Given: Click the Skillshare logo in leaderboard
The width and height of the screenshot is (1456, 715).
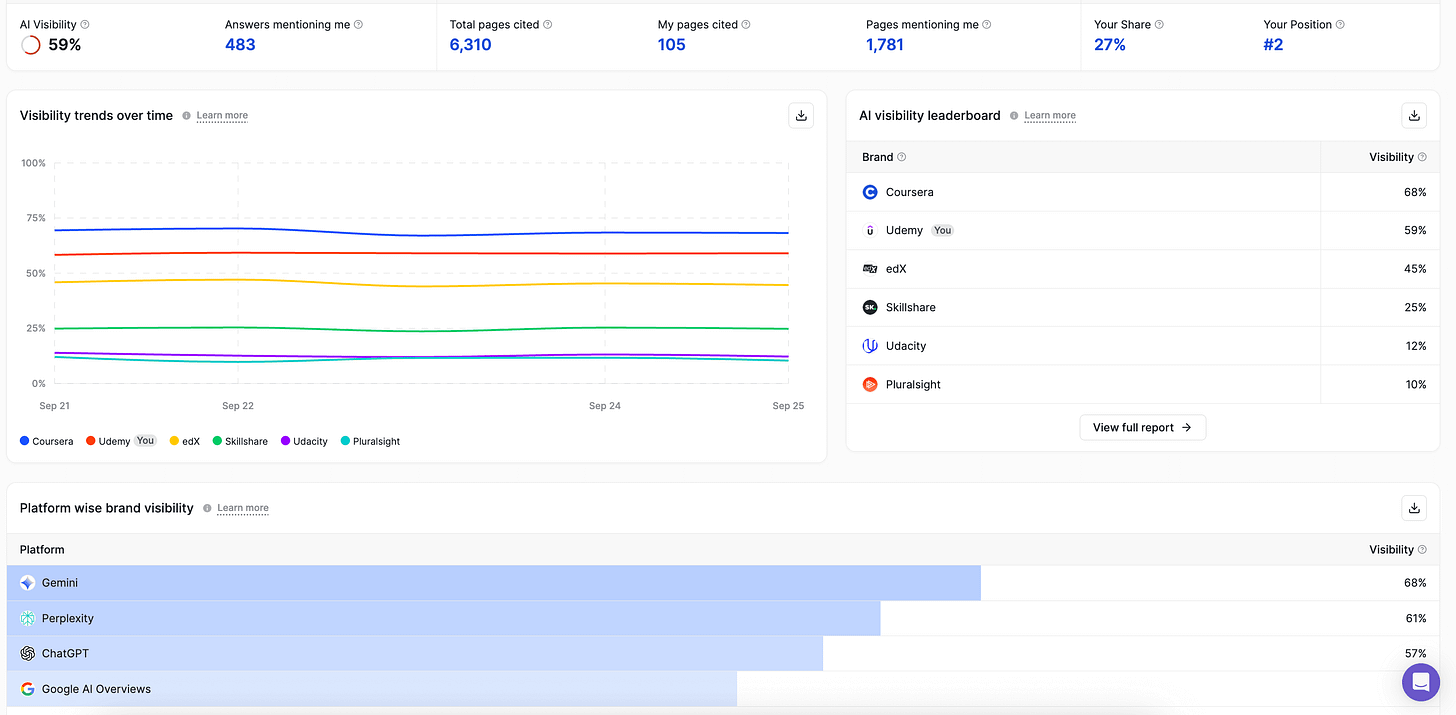Looking at the screenshot, I should (x=870, y=307).
